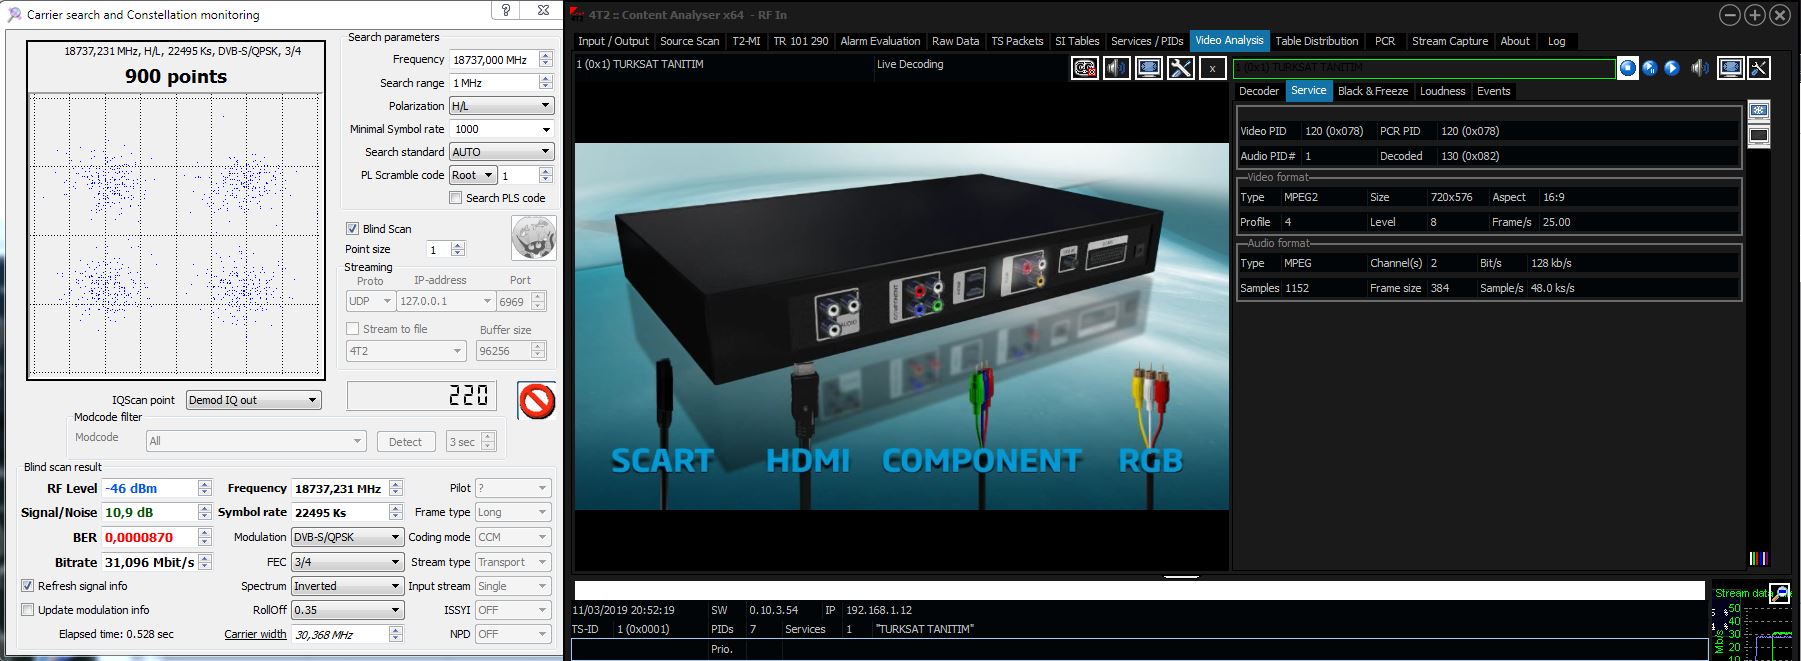Open tools icon at far right toolbar
Viewport: 1801px width, 661px height.
pyautogui.click(x=1759, y=68)
